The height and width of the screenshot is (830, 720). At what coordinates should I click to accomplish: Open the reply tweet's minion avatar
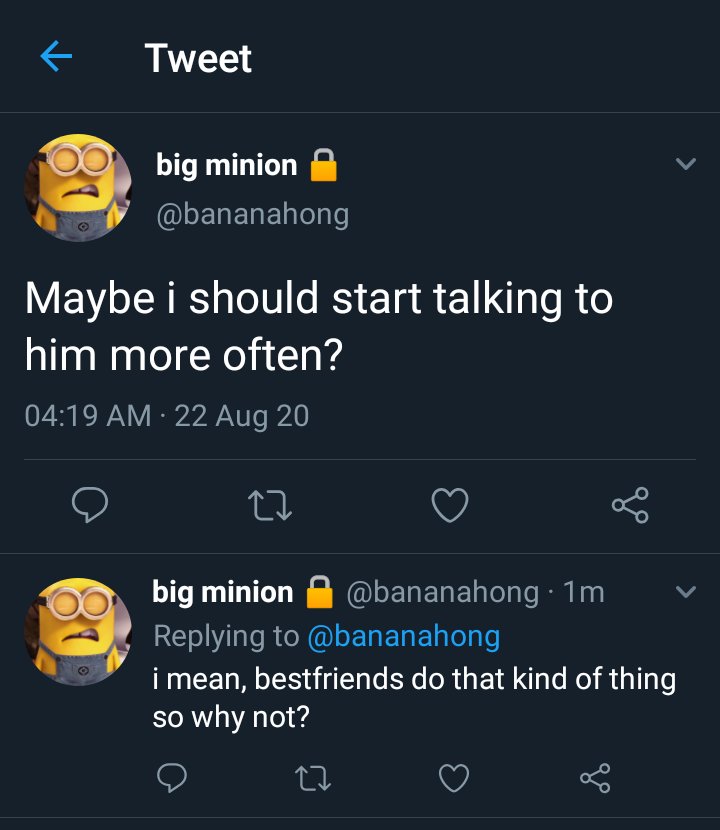[x=78, y=631]
